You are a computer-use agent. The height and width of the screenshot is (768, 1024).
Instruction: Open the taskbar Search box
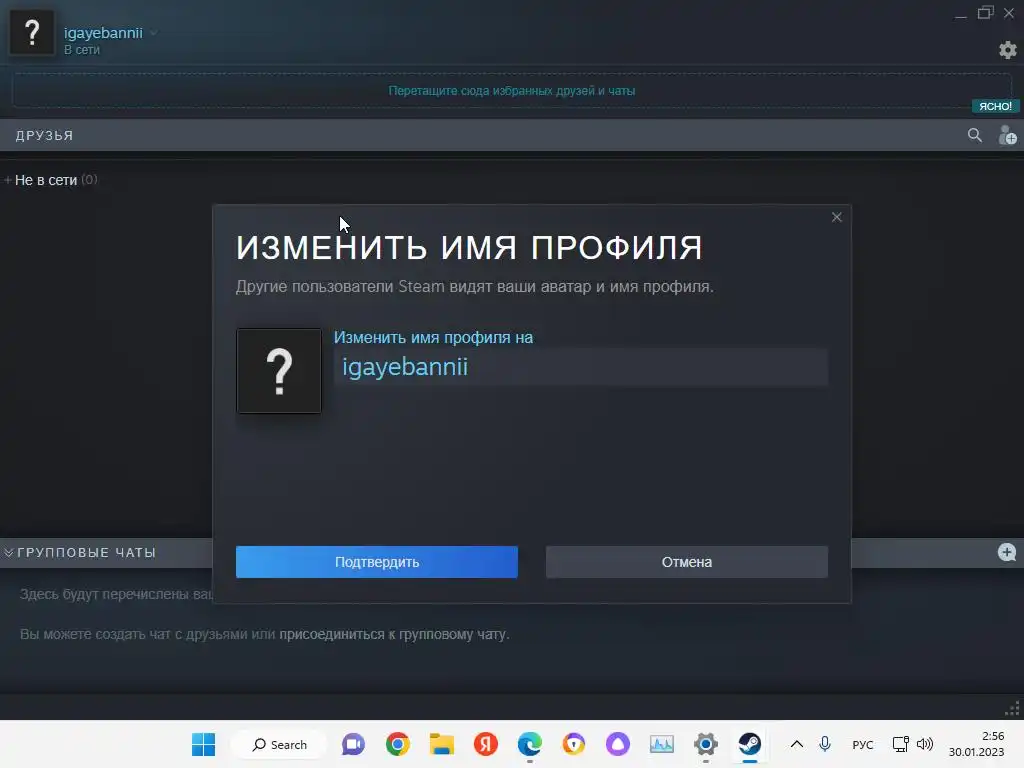[x=280, y=744]
